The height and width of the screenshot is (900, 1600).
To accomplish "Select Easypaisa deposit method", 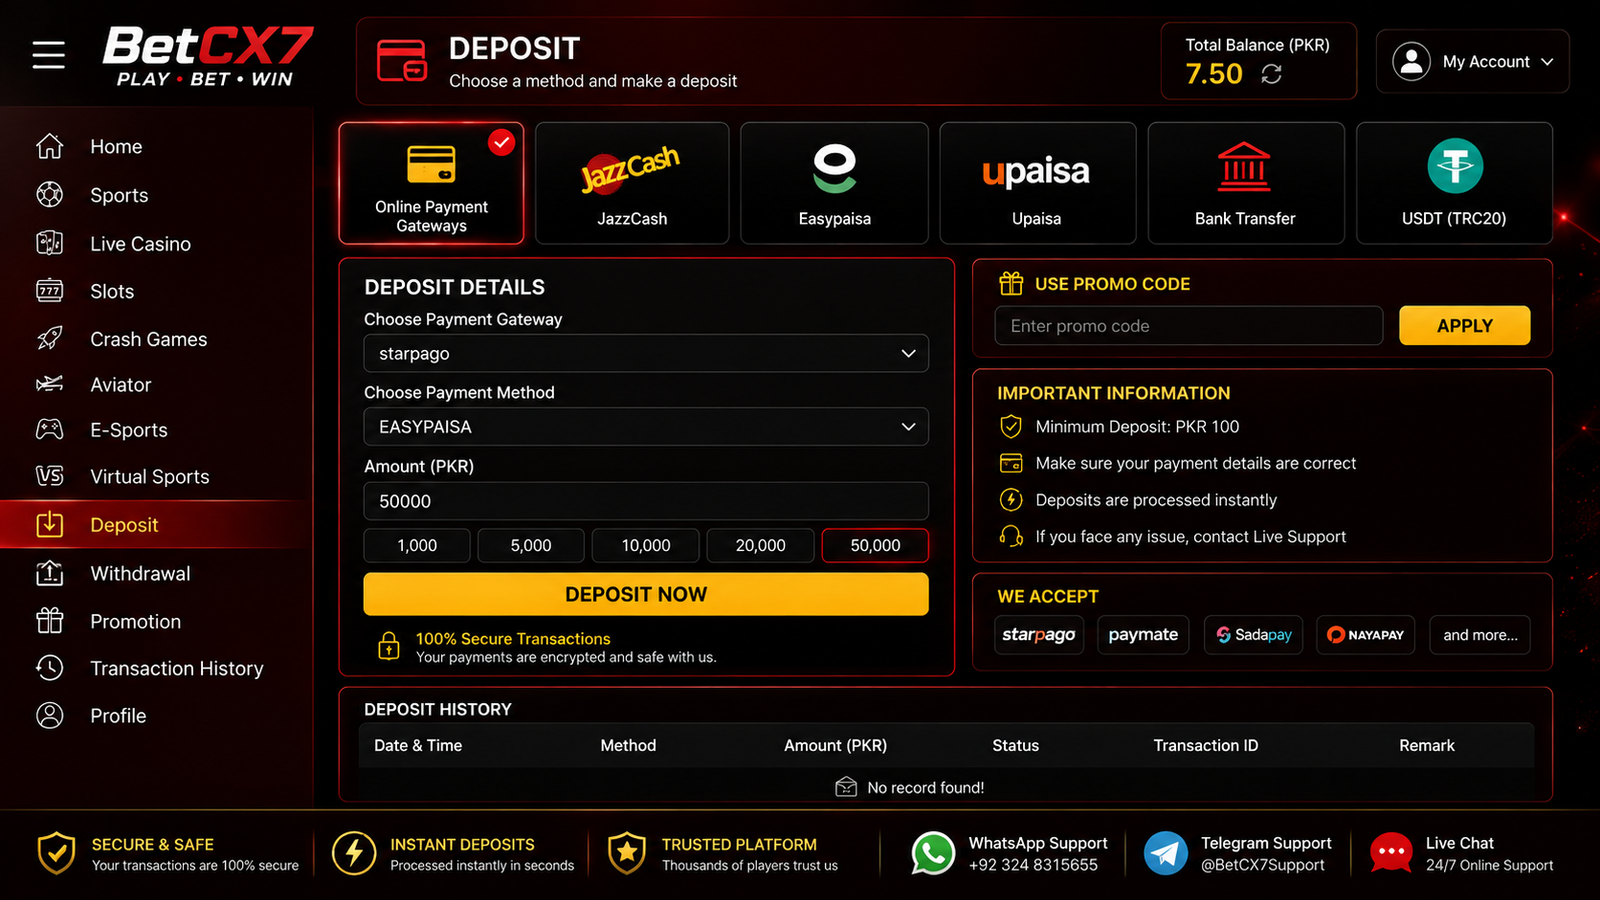I will point(834,183).
